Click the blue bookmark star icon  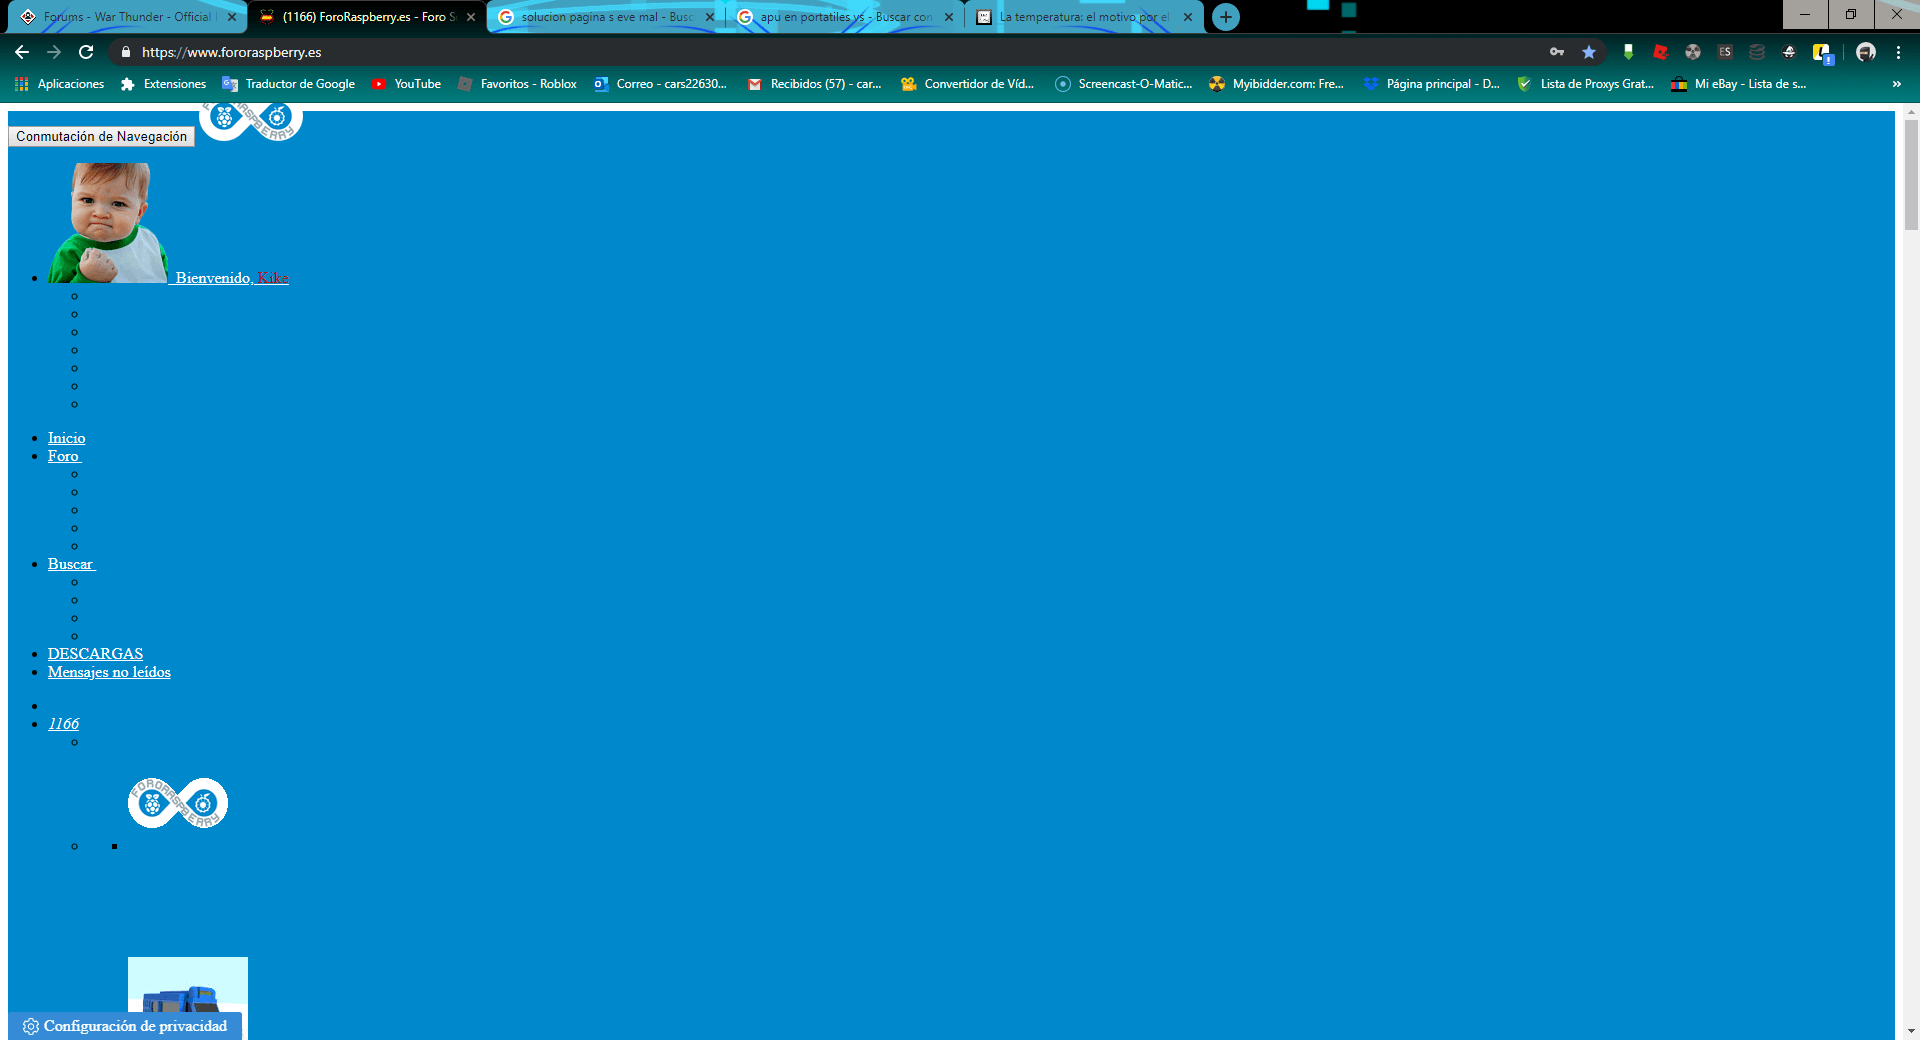point(1589,52)
